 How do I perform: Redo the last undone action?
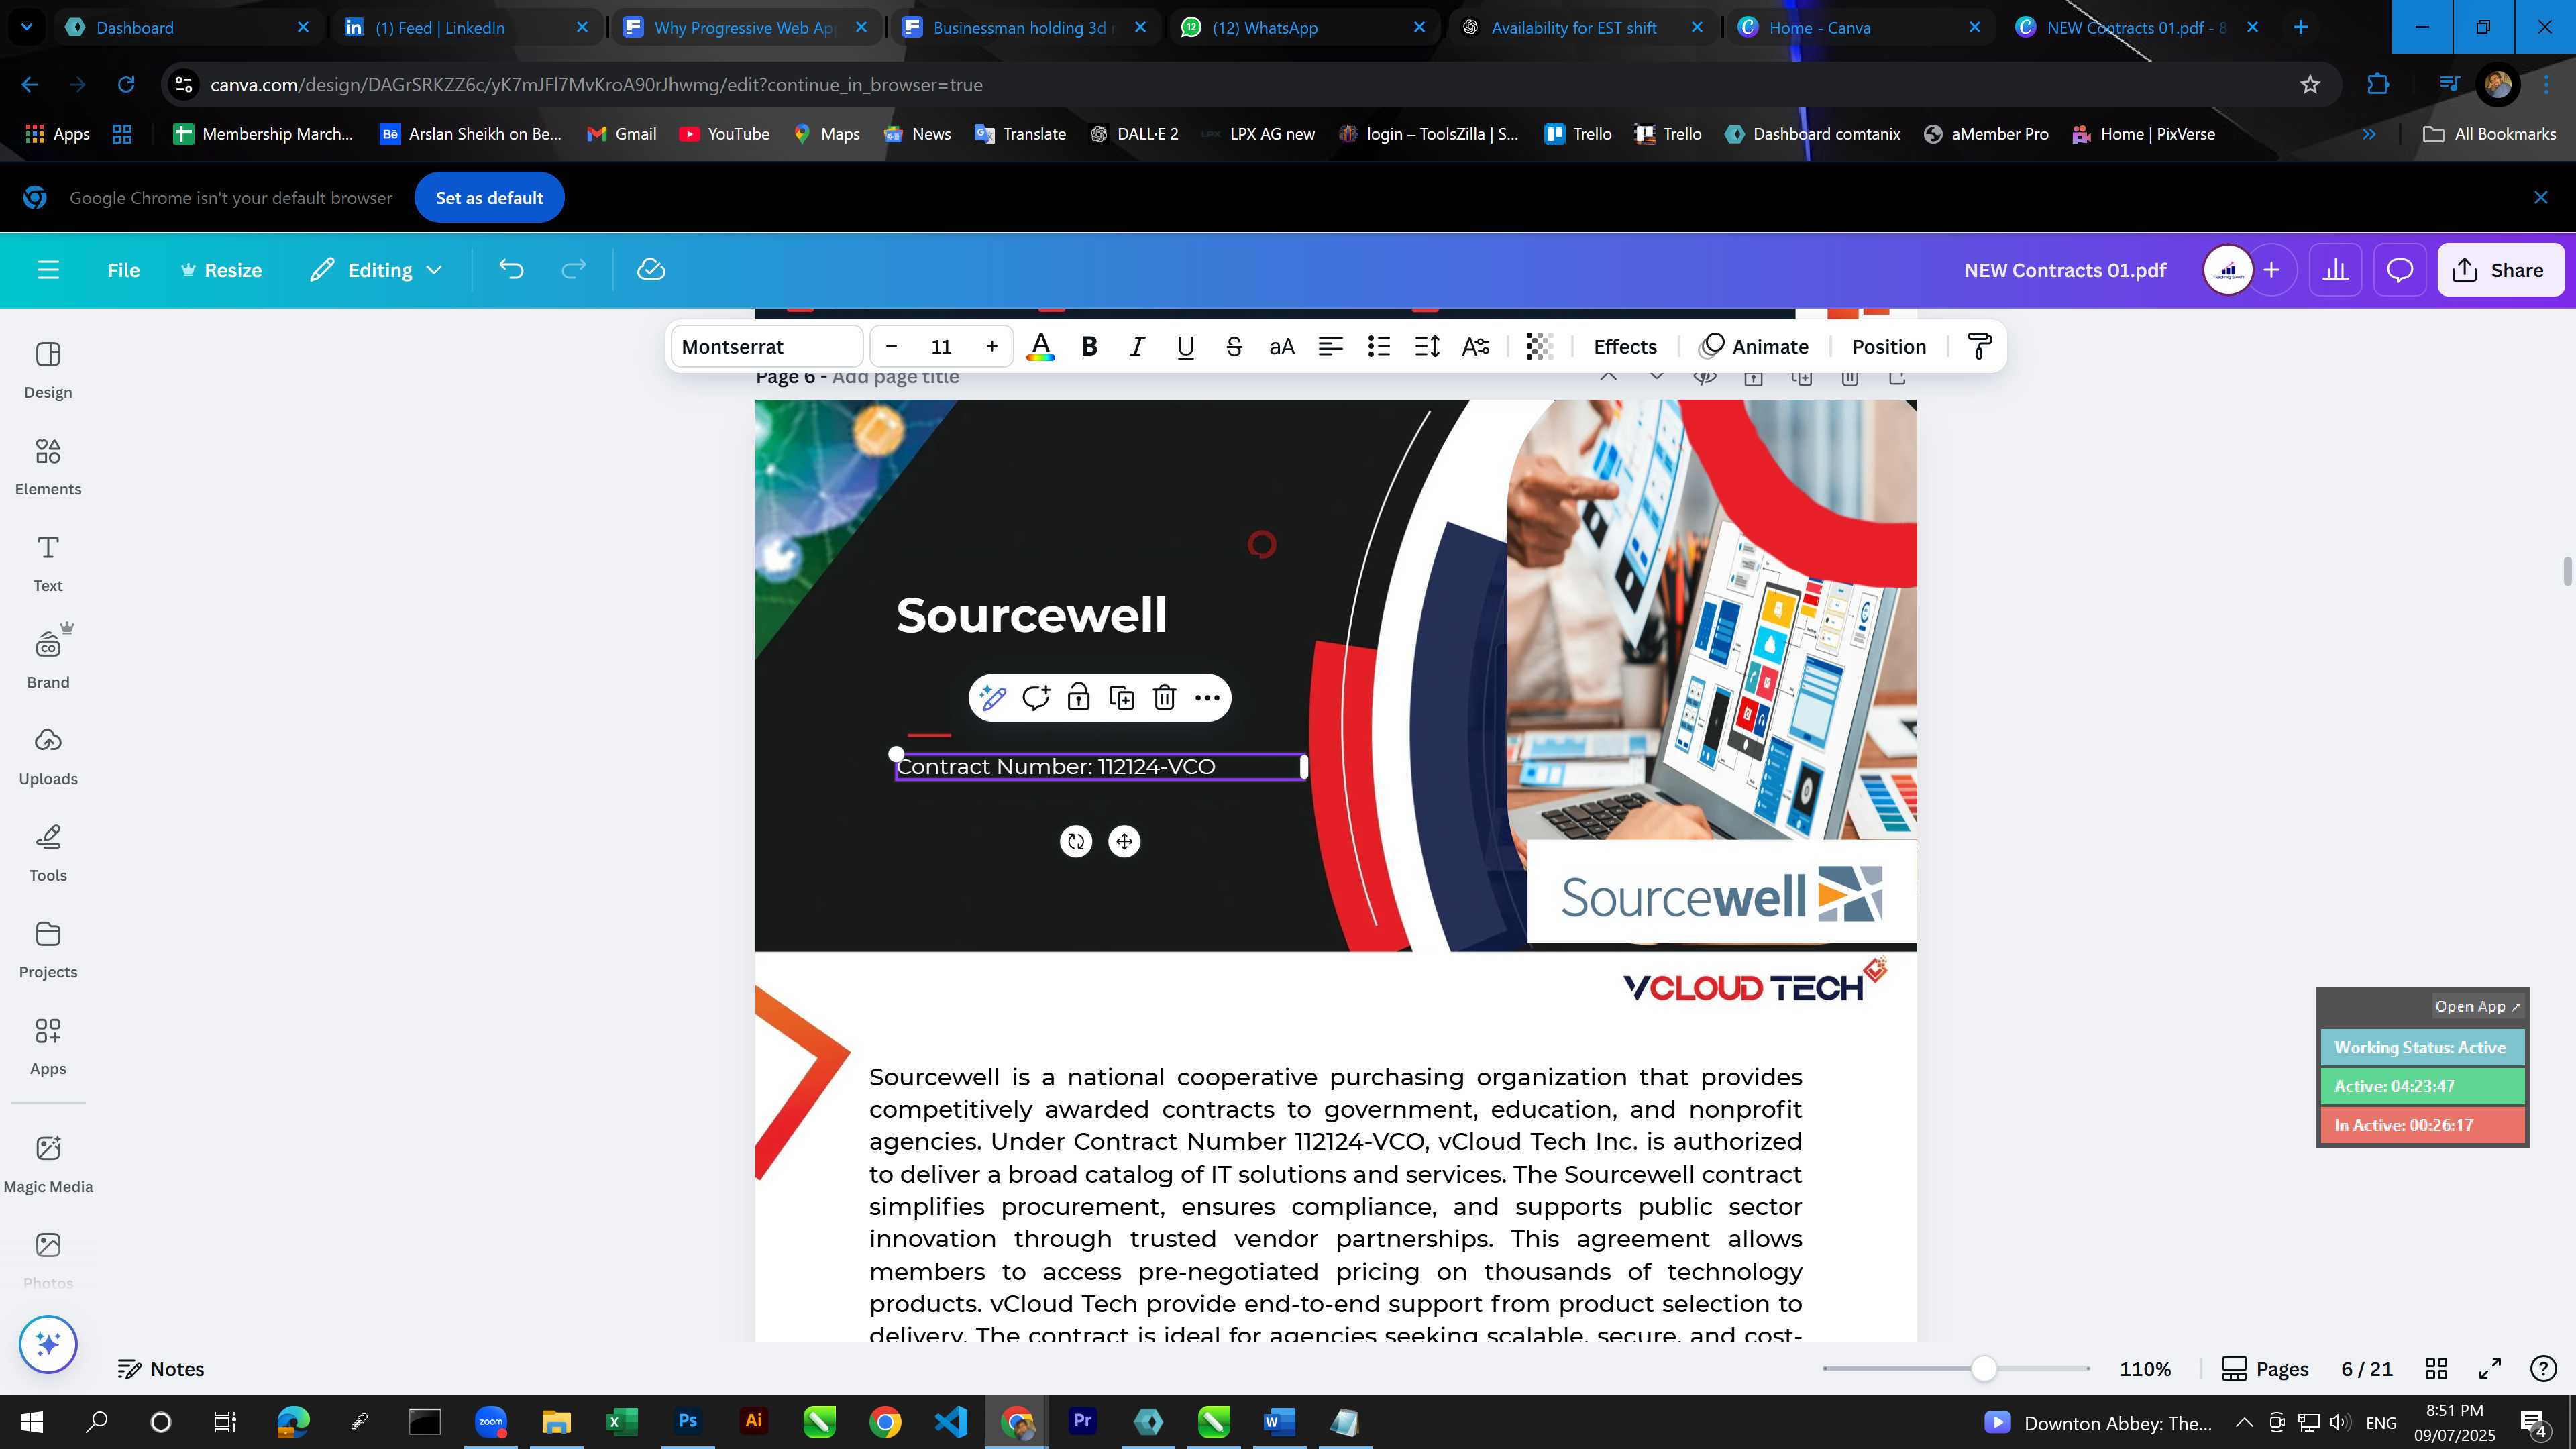coord(573,270)
